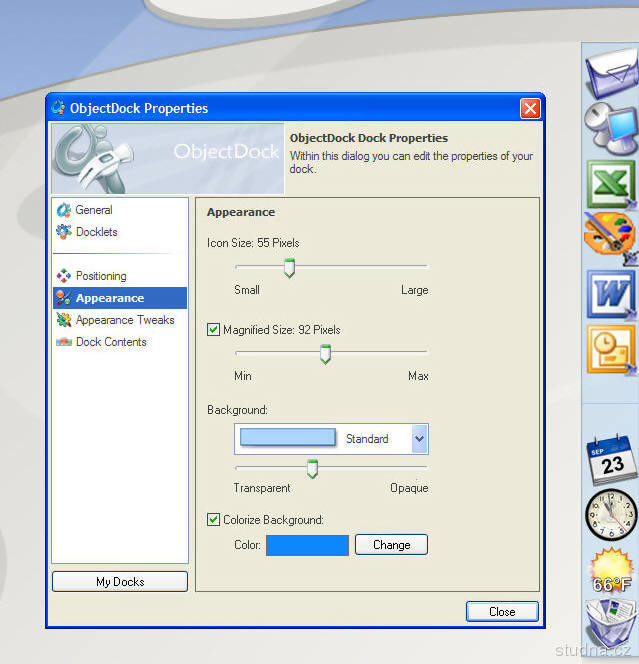Click the Docklets section icon
639x664 pixels.
[x=64, y=232]
